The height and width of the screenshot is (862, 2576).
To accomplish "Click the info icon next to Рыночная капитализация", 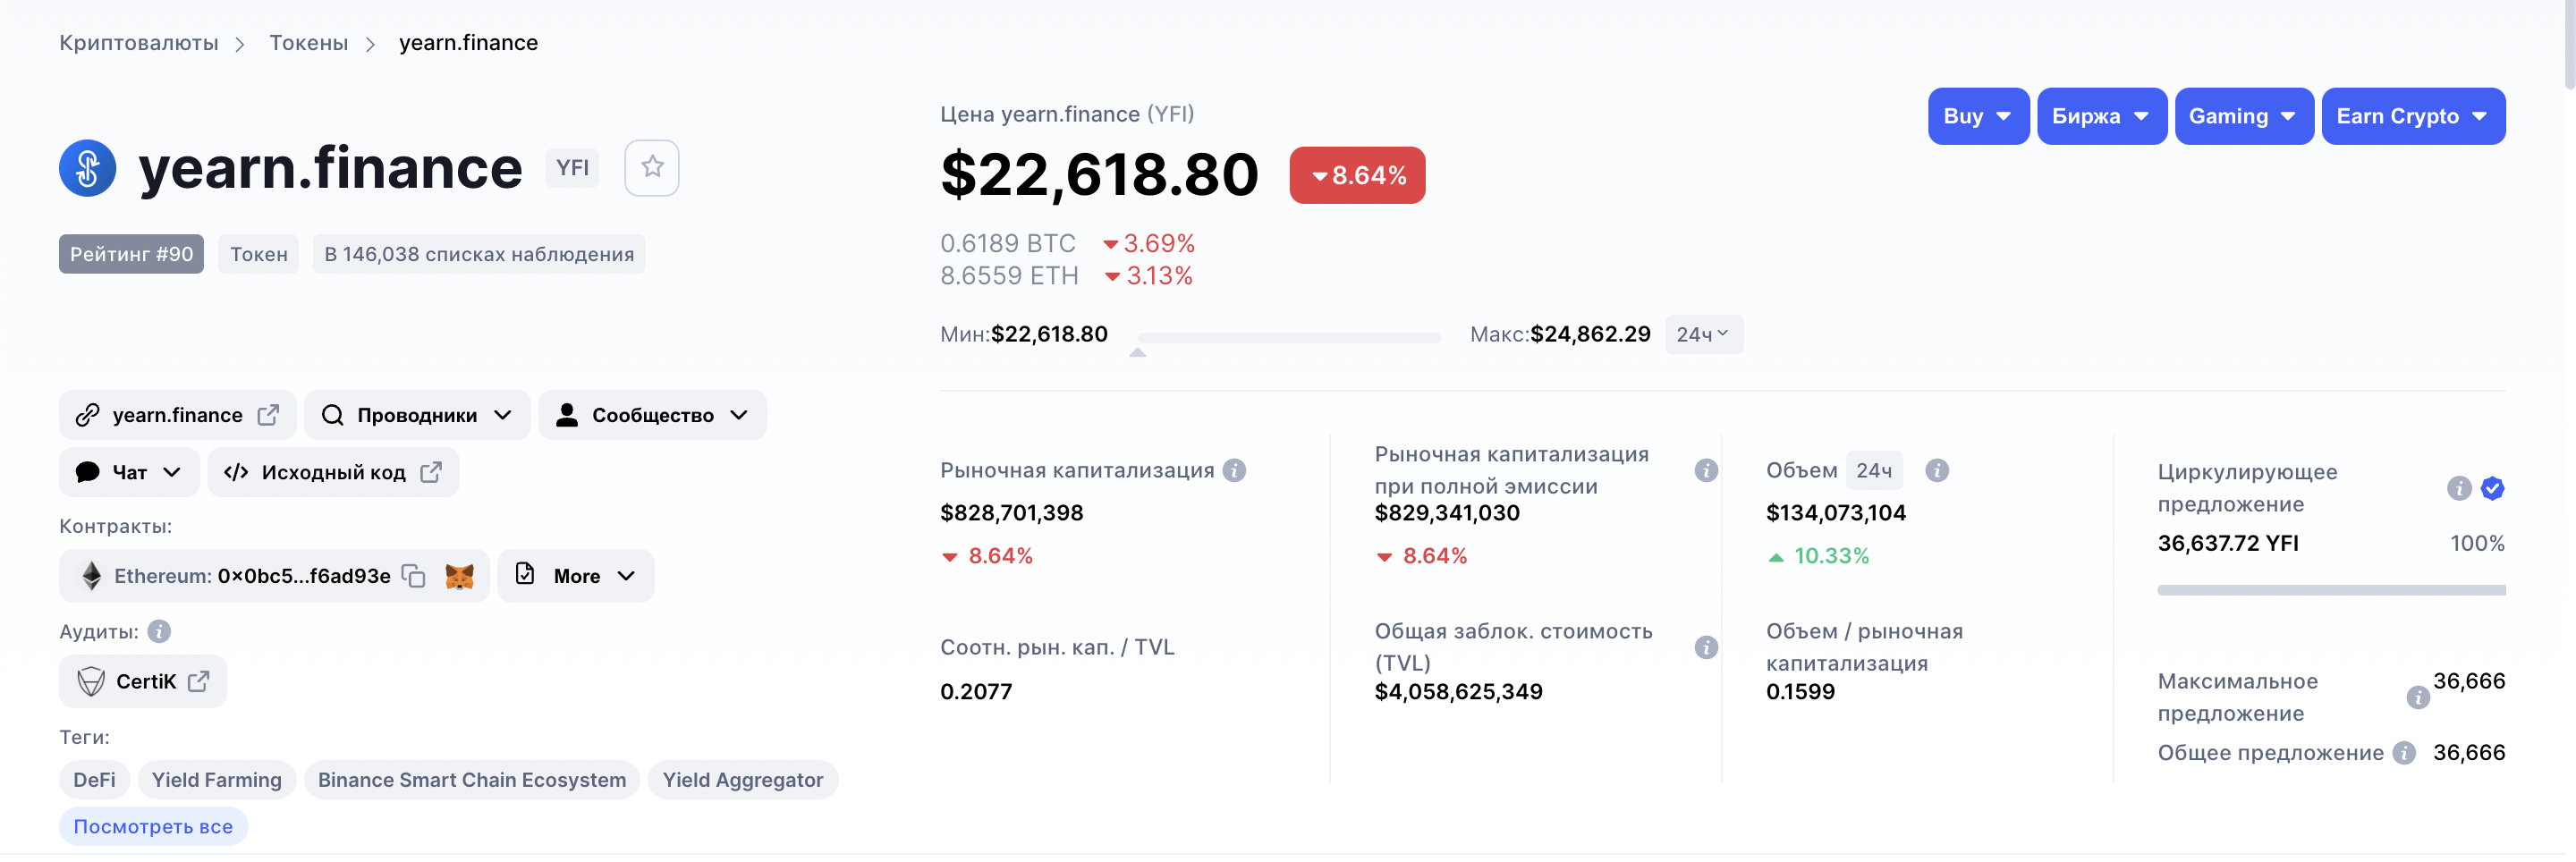I will [1235, 470].
